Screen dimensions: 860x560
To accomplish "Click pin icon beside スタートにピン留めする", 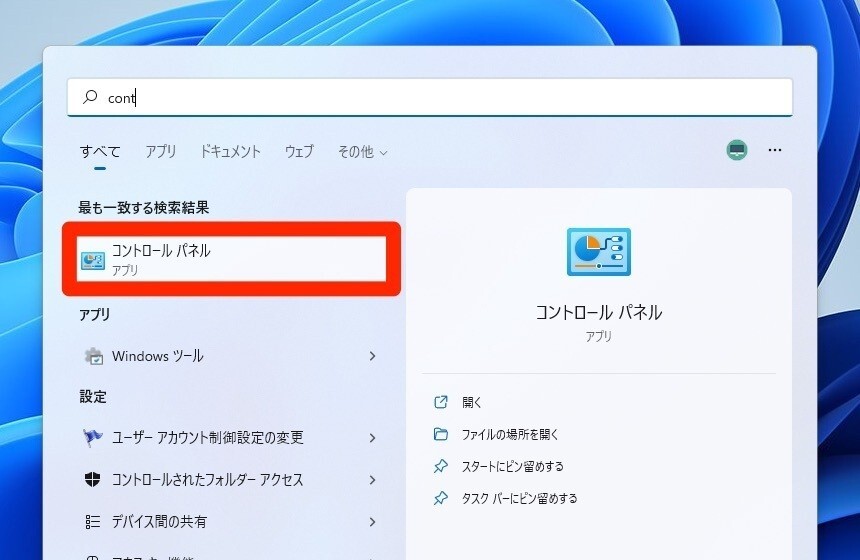I will coord(440,466).
